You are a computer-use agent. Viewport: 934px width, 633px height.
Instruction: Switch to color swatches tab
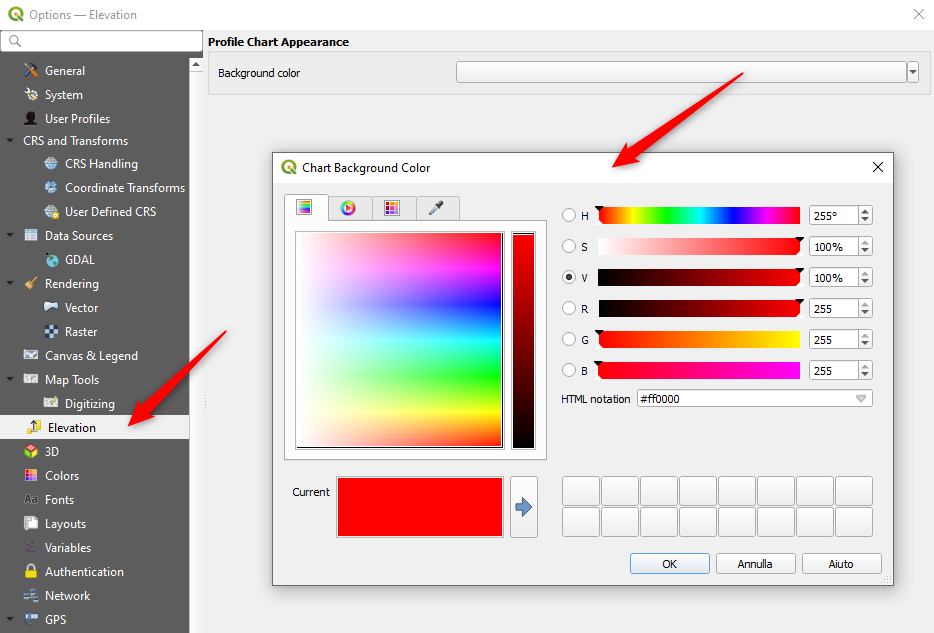point(392,208)
